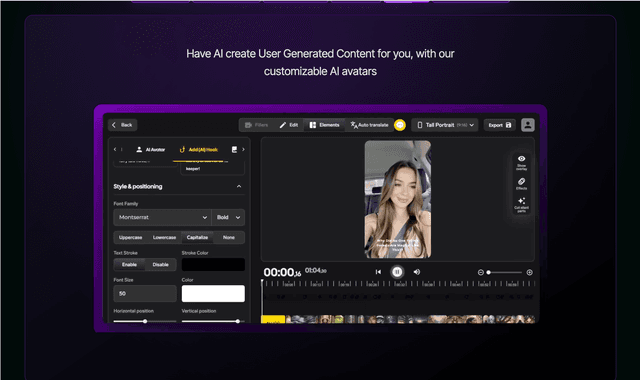
Task: Disable the text stroke
Action: point(160,264)
